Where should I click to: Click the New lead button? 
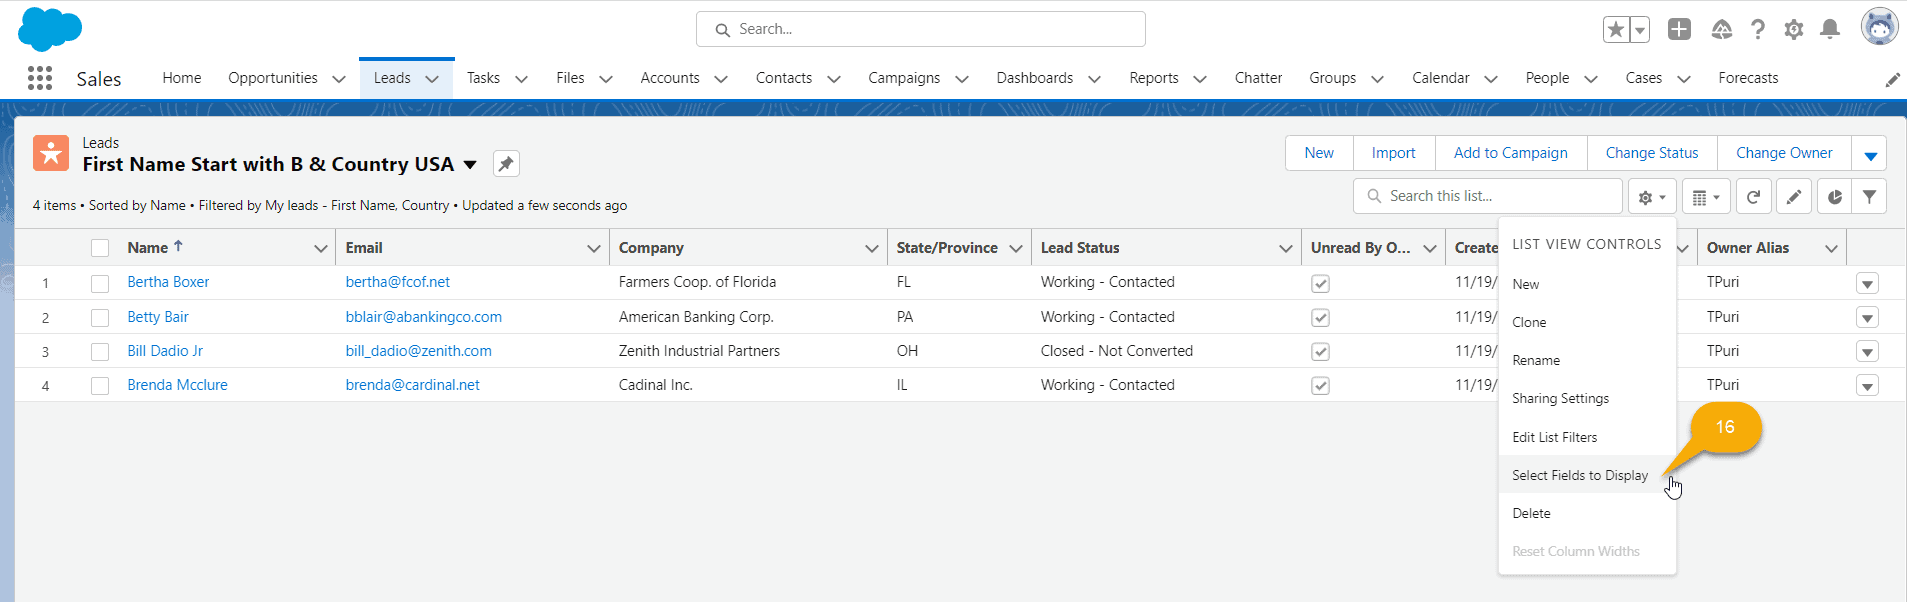point(1319,153)
